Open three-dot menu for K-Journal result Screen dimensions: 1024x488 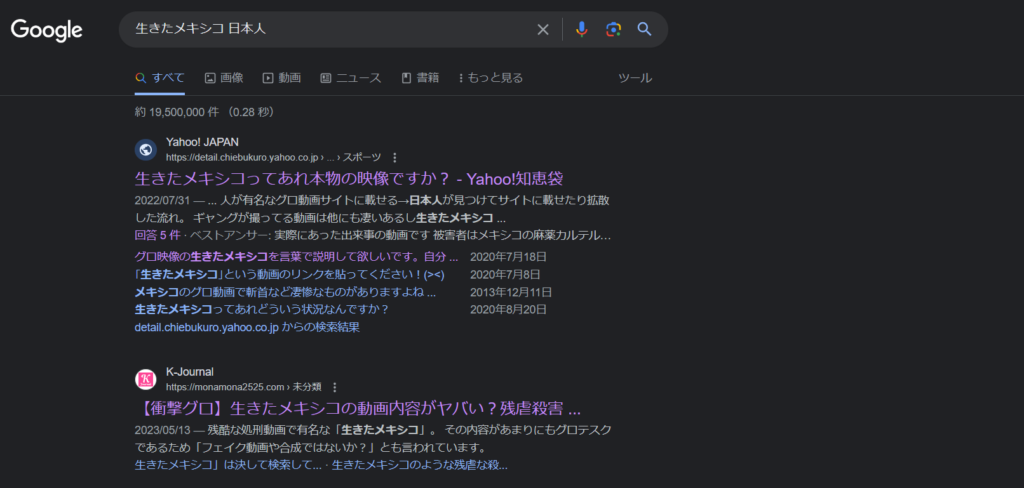coord(335,387)
